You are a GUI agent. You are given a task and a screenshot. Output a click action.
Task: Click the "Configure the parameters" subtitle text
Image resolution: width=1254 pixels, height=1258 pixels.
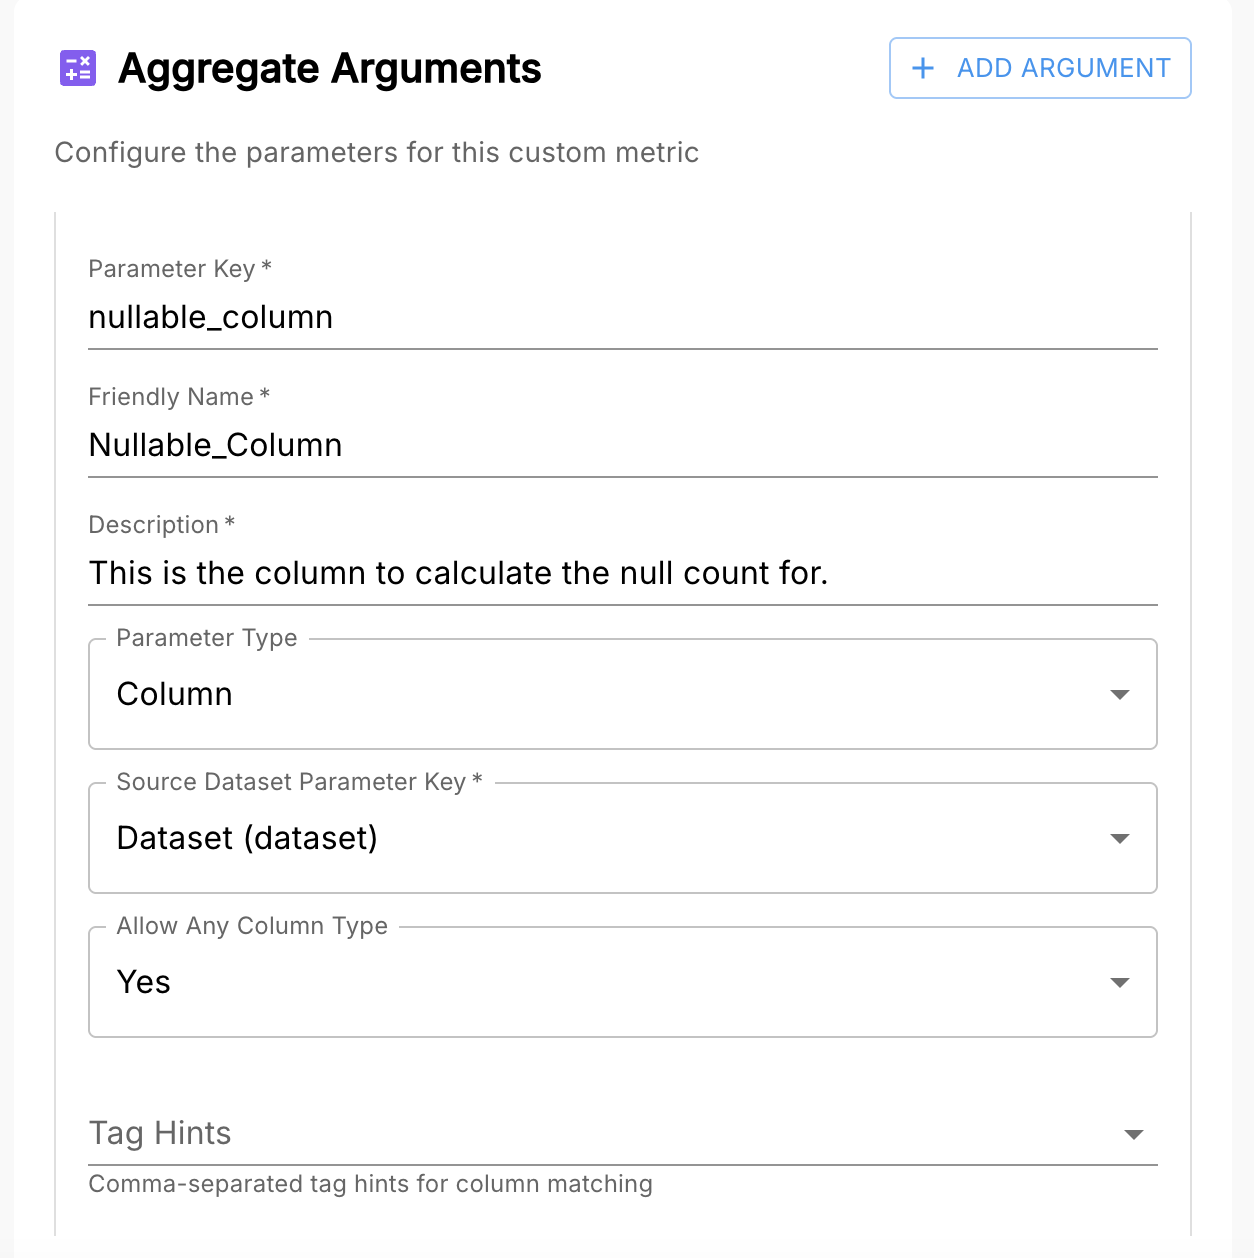click(x=376, y=153)
